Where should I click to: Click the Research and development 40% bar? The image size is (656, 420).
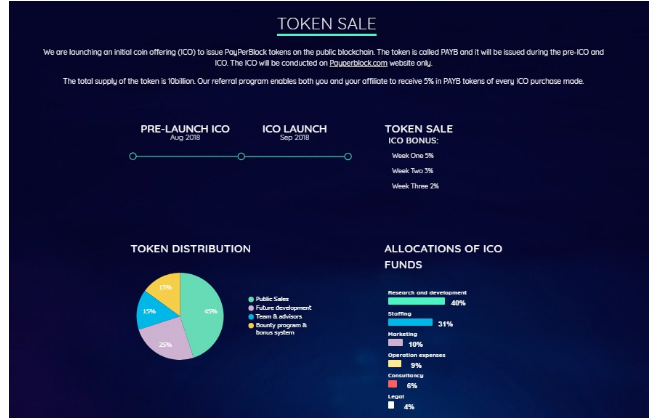[x=416, y=301]
